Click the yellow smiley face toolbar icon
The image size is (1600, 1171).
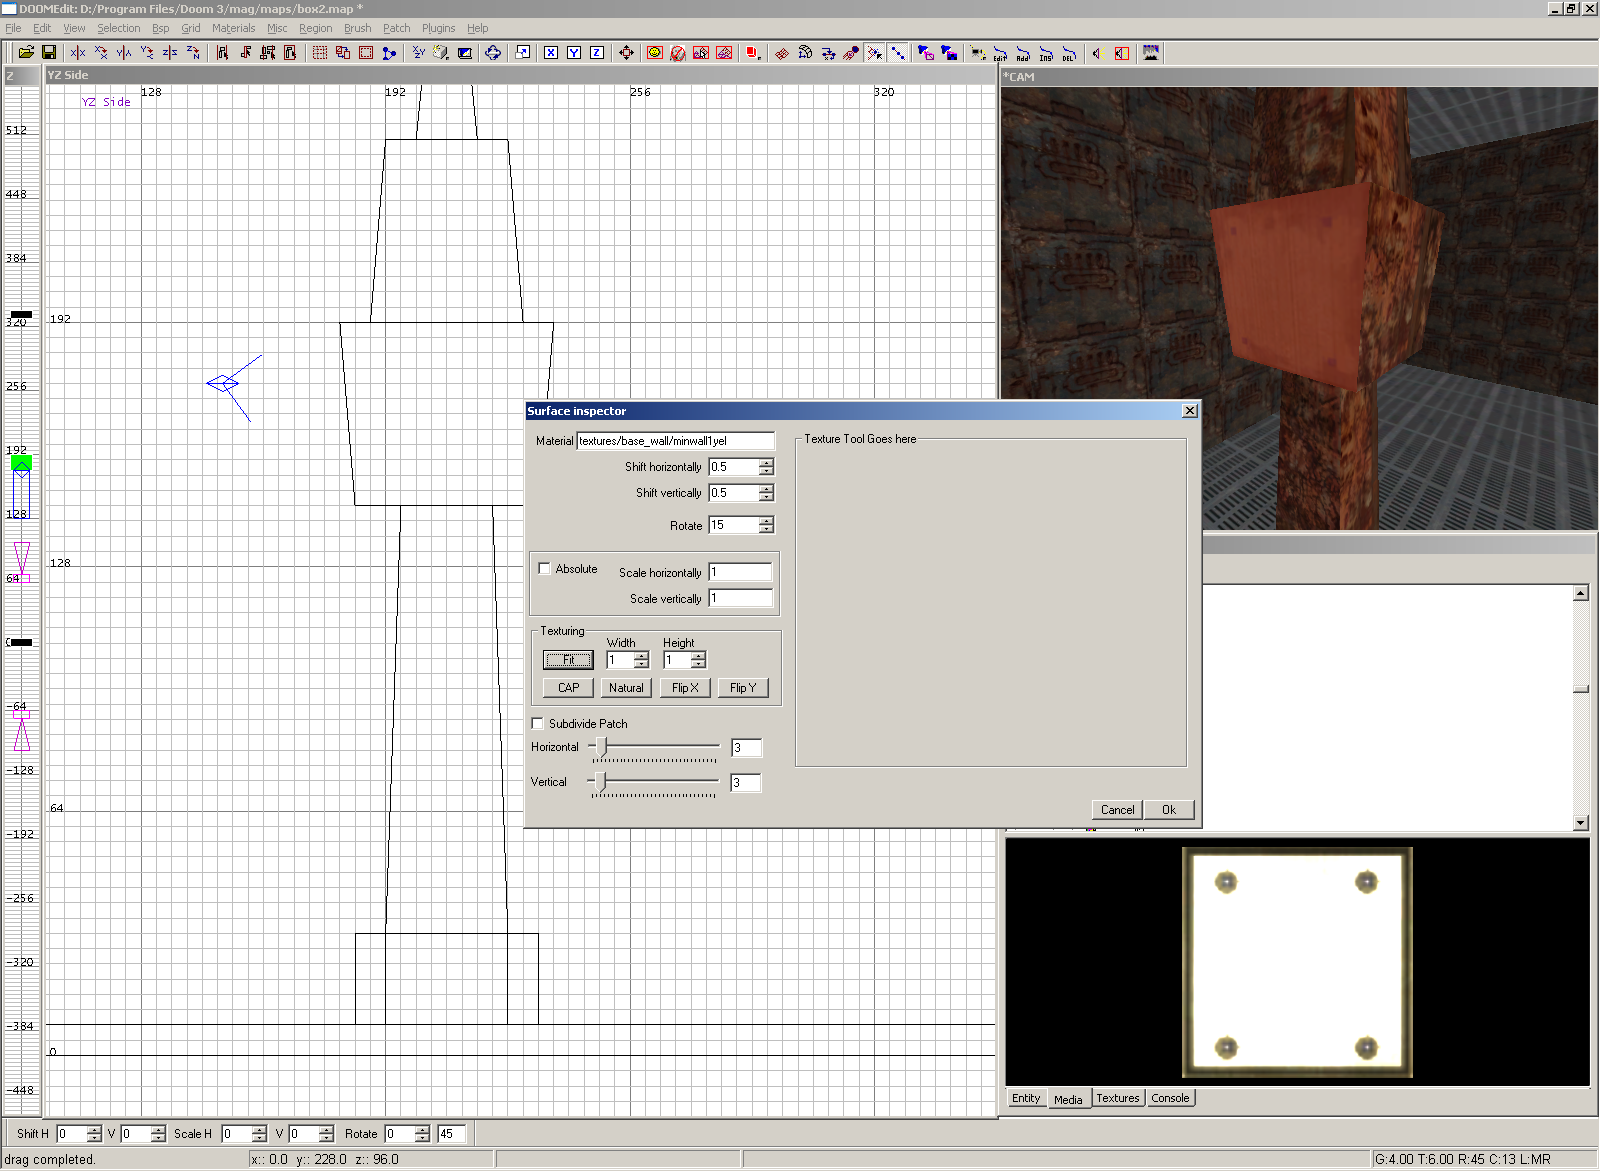pos(655,53)
